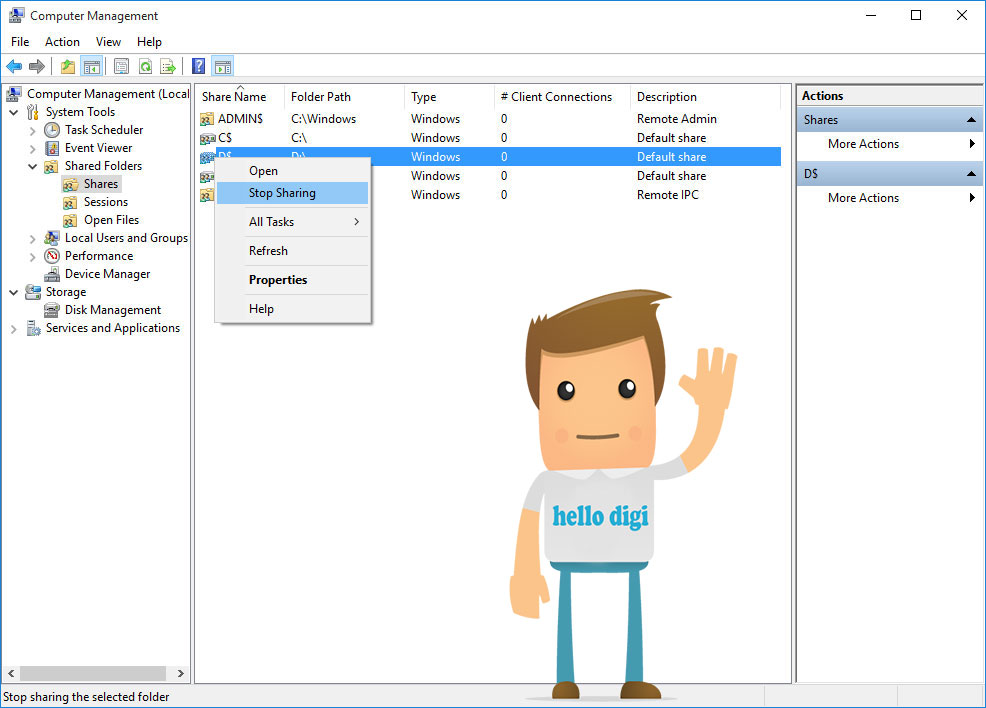Image resolution: width=986 pixels, height=708 pixels.
Task: Click the System Tools wrench icon
Action: 33,113
